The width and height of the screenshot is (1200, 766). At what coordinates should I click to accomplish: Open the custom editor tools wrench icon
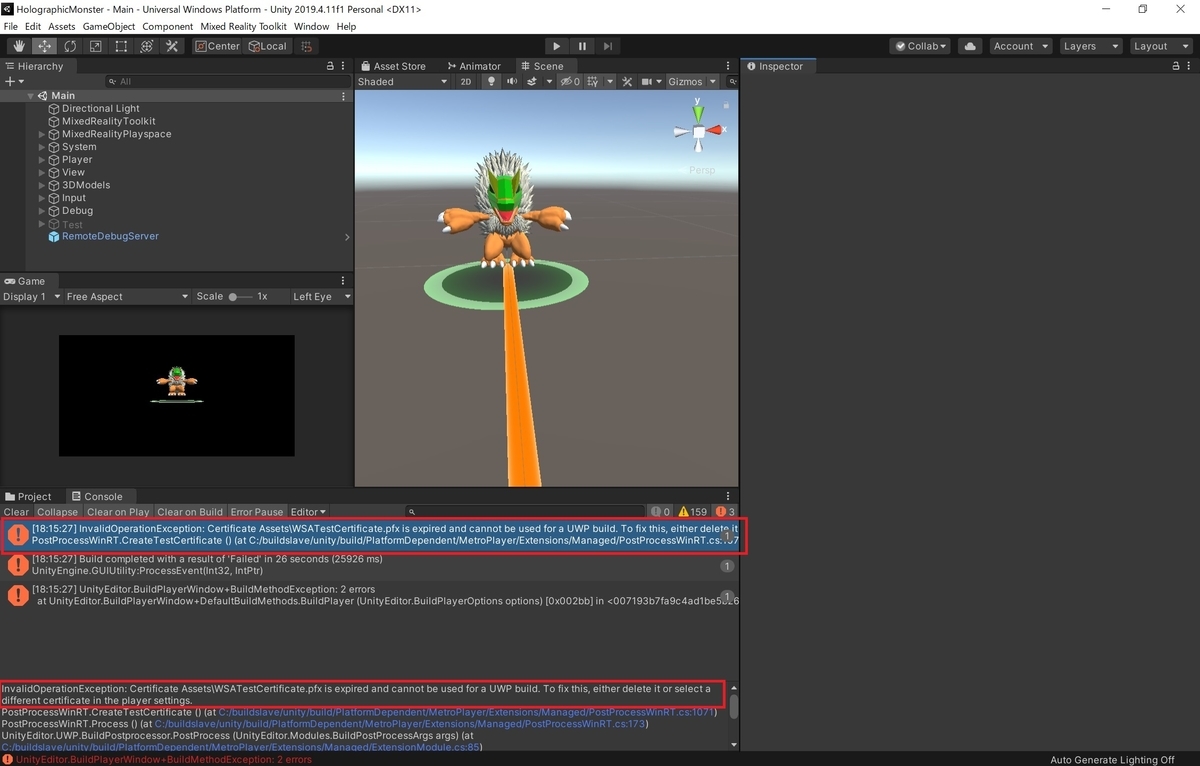[x=172, y=46]
